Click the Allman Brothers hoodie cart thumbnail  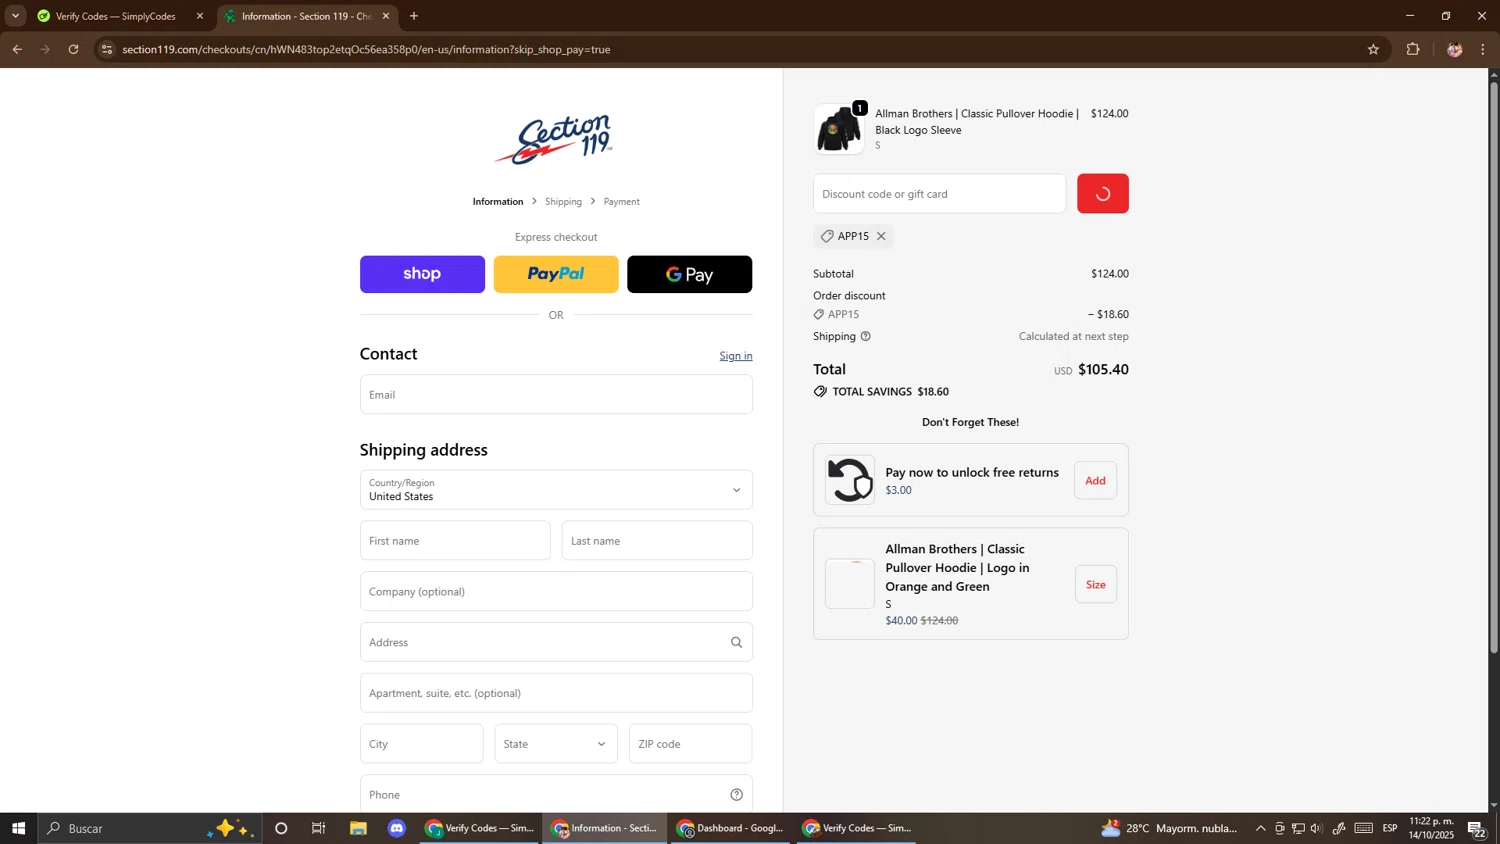click(839, 129)
